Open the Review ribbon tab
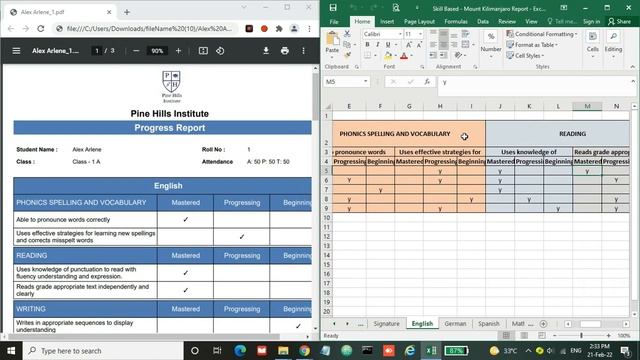 click(x=507, y=21)
